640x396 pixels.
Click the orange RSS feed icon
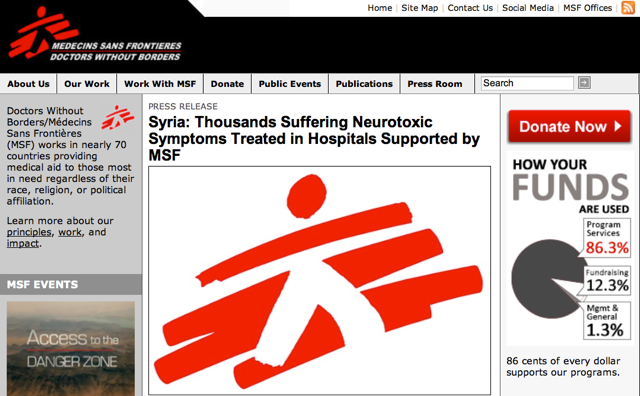tap(628, 7)
